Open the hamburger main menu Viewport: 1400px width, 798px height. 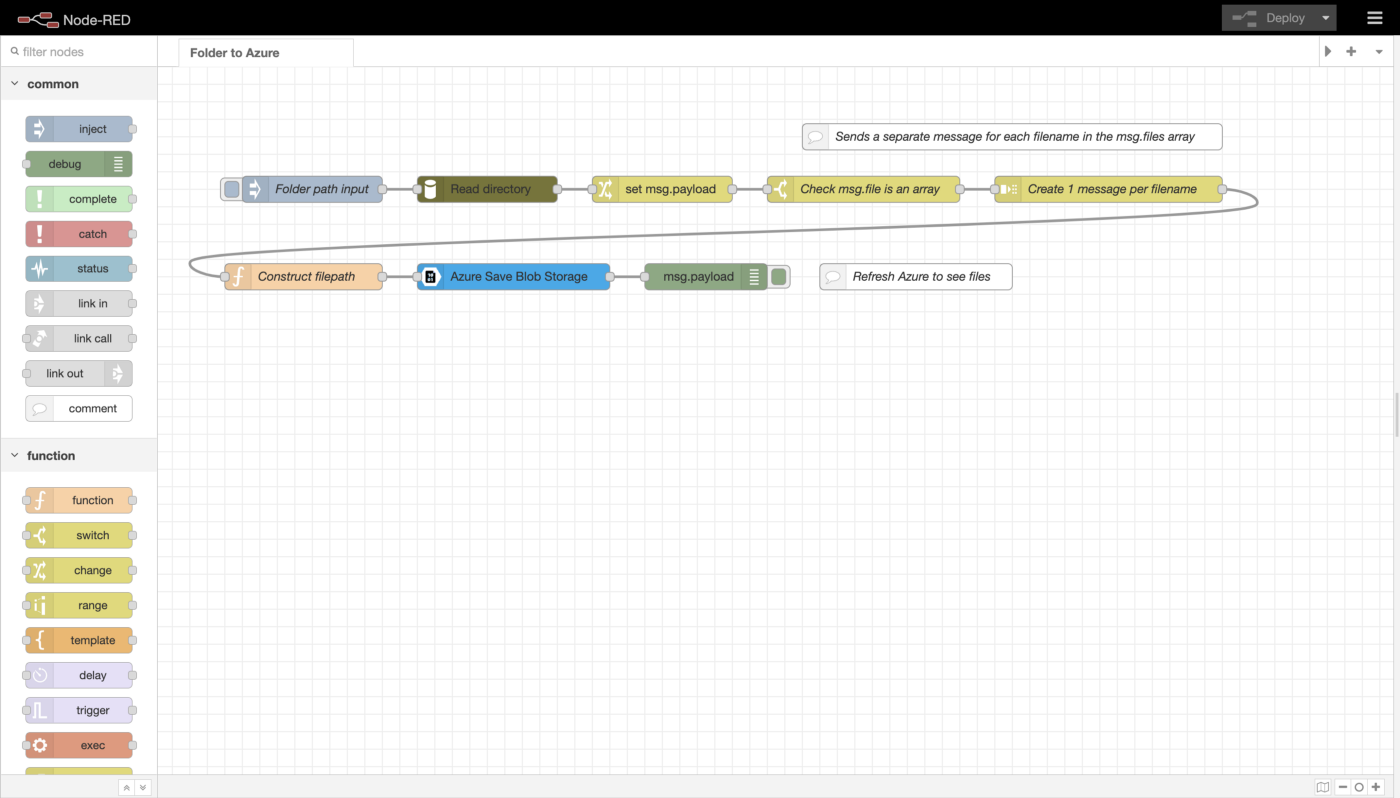pos(1375,18)
